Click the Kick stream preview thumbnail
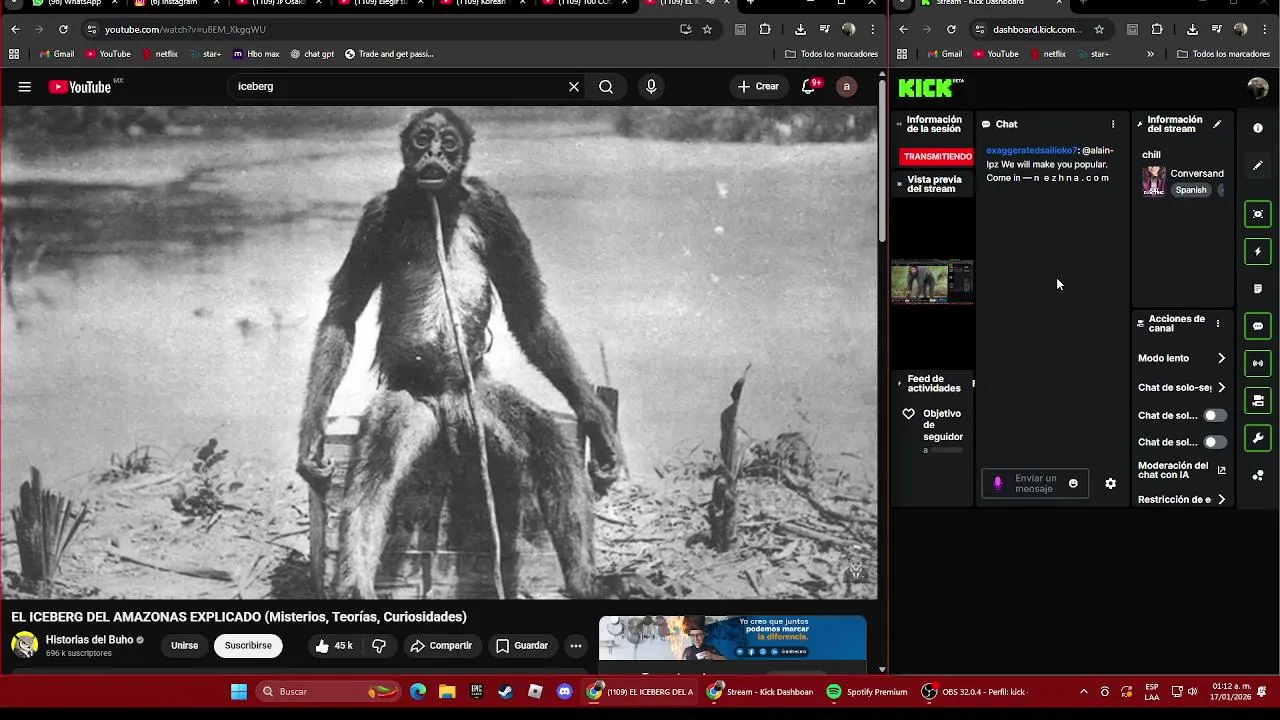The image size is (1280, 720). (x=932, y=282)
